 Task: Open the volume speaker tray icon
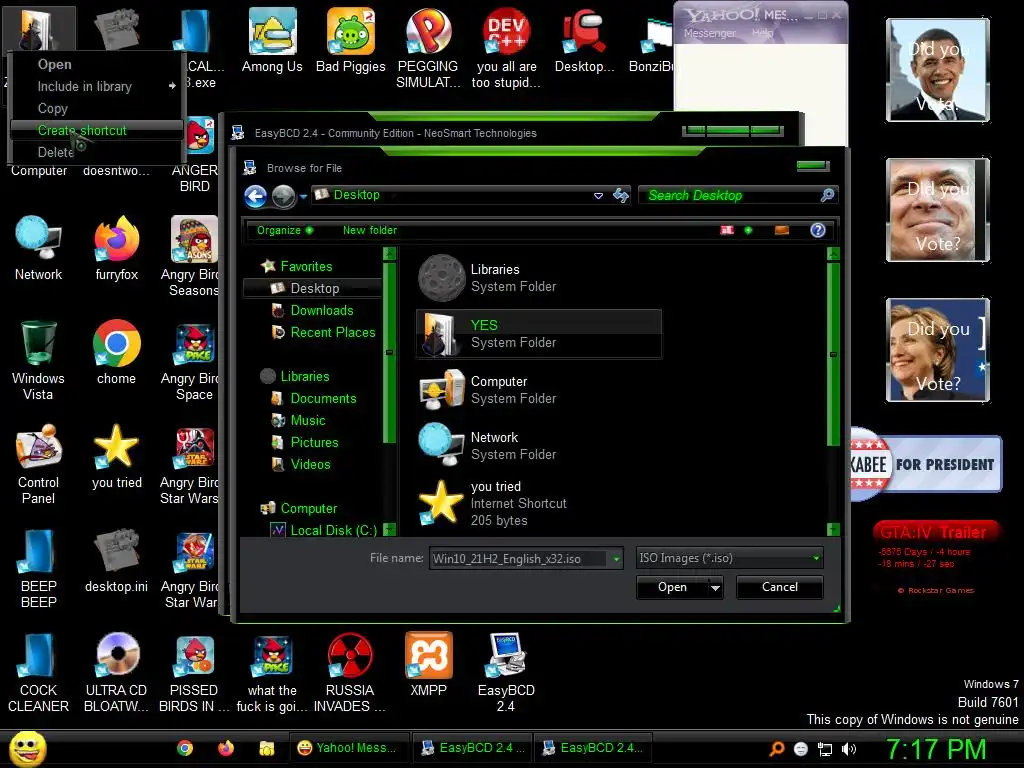[849, 749]
